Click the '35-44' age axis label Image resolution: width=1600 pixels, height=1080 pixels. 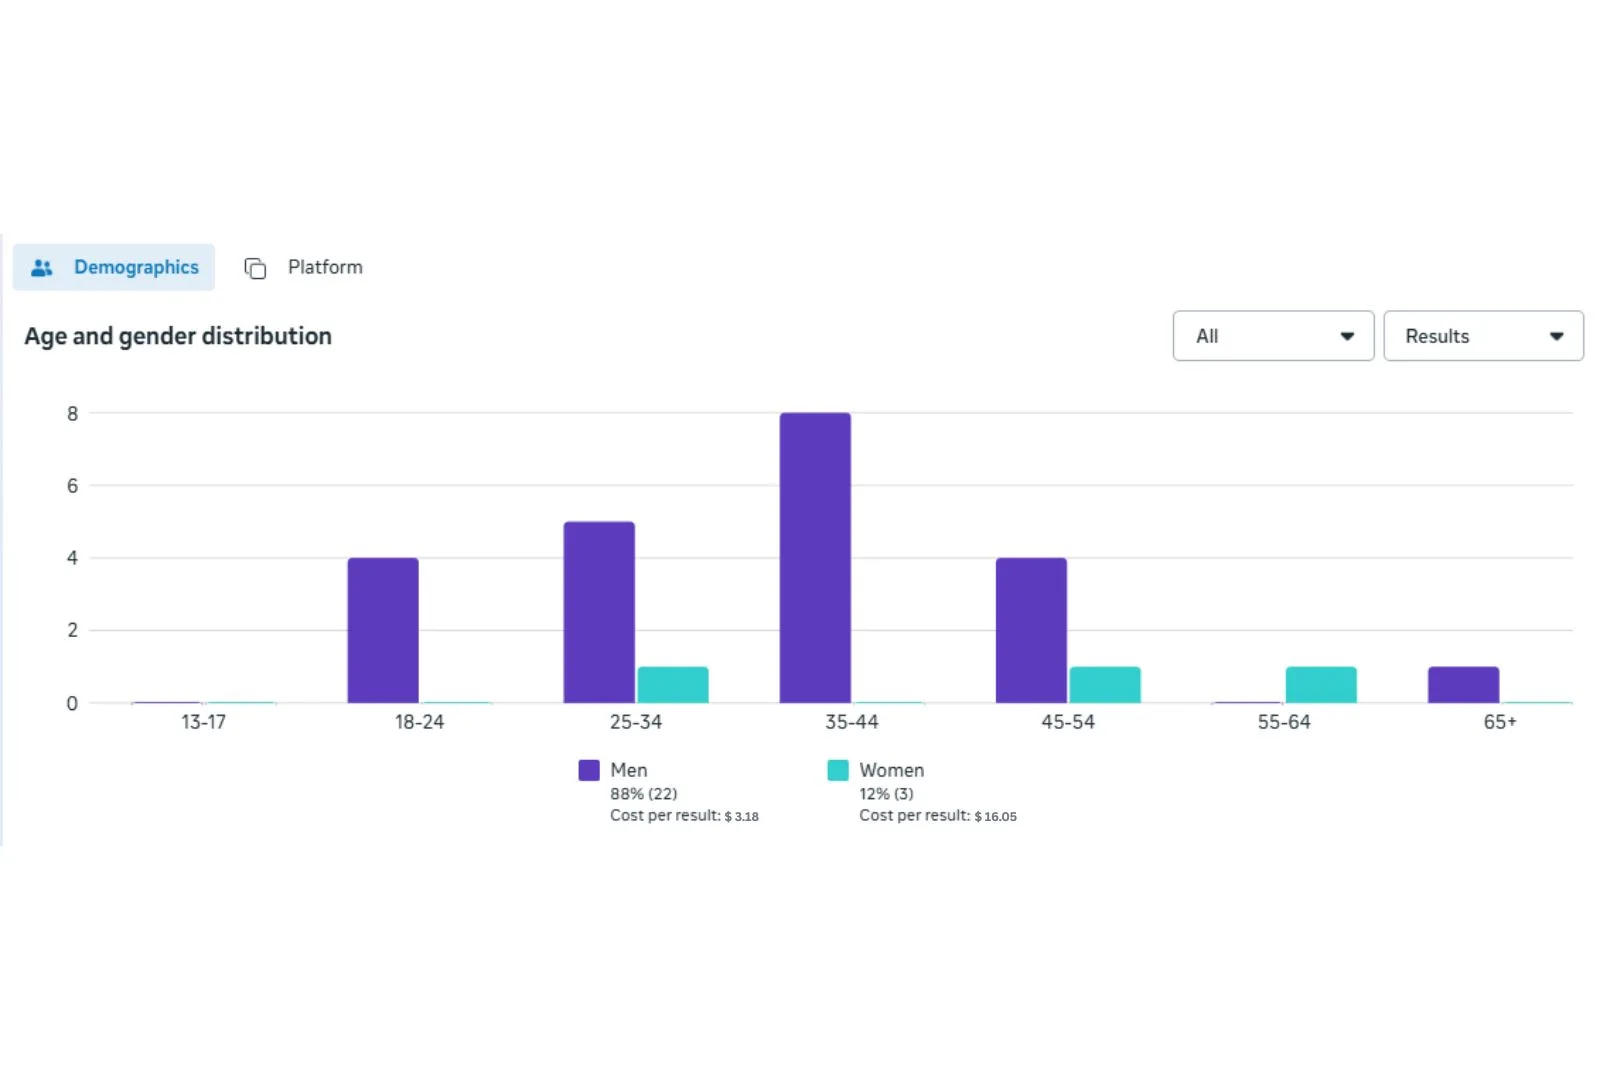(x=852, y=722)
